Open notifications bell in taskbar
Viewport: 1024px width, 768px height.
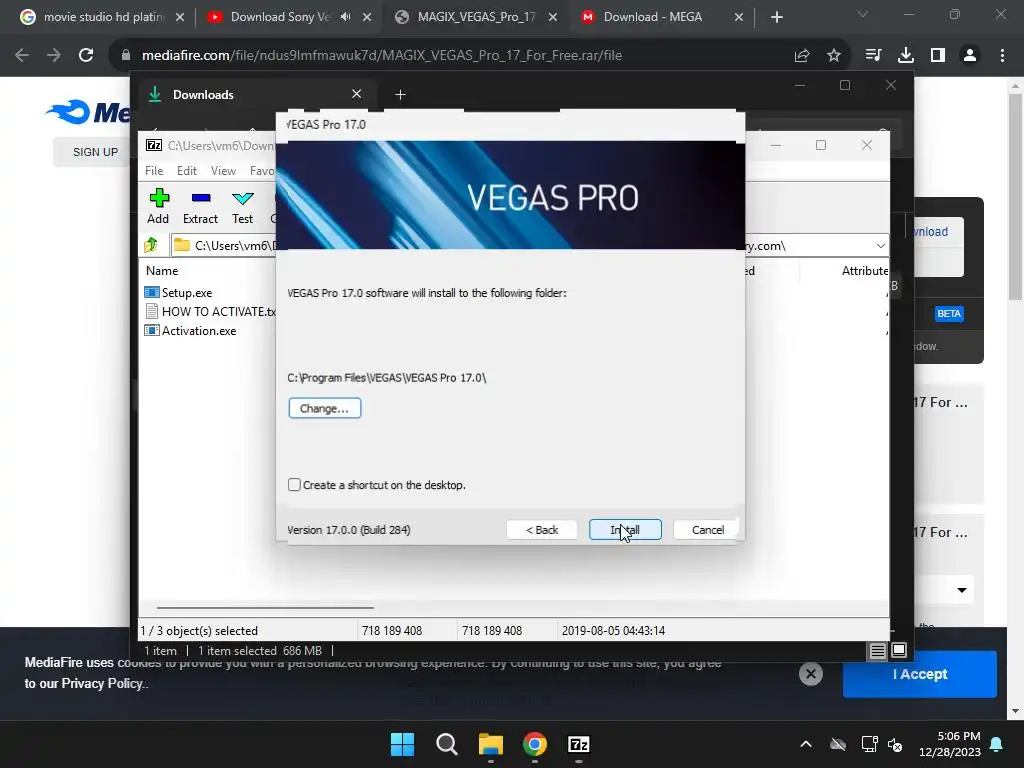tap(997, 744)
